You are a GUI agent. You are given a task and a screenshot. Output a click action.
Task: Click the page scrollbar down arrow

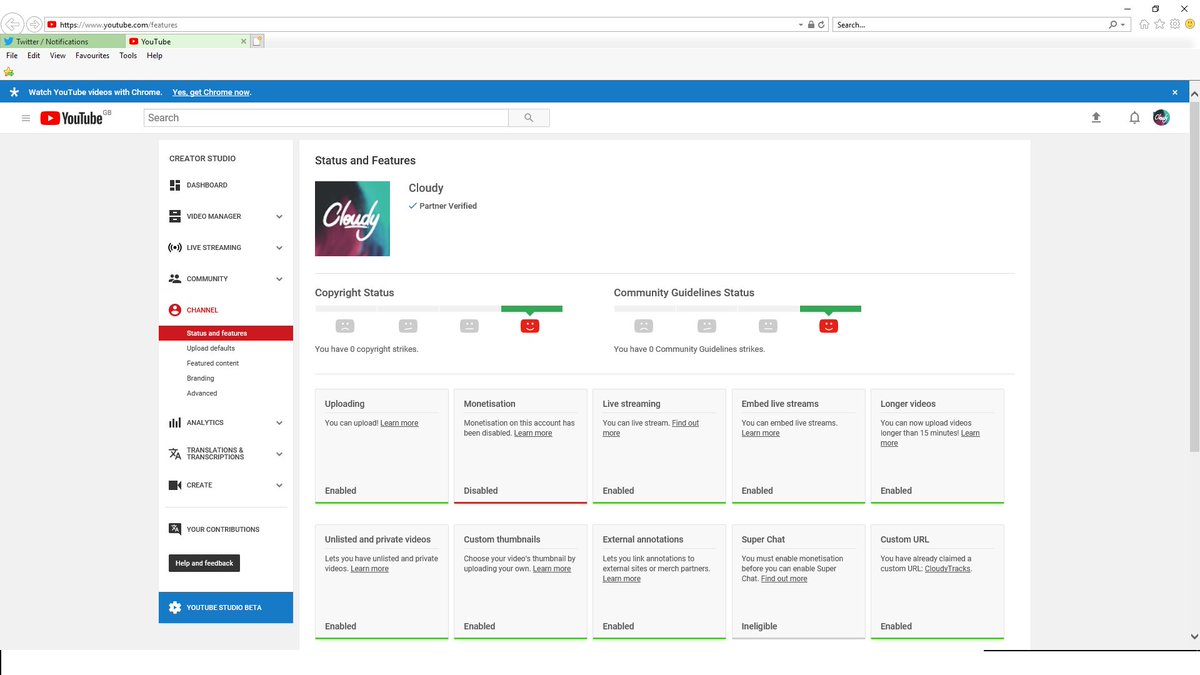click(x=1194, y=636)
